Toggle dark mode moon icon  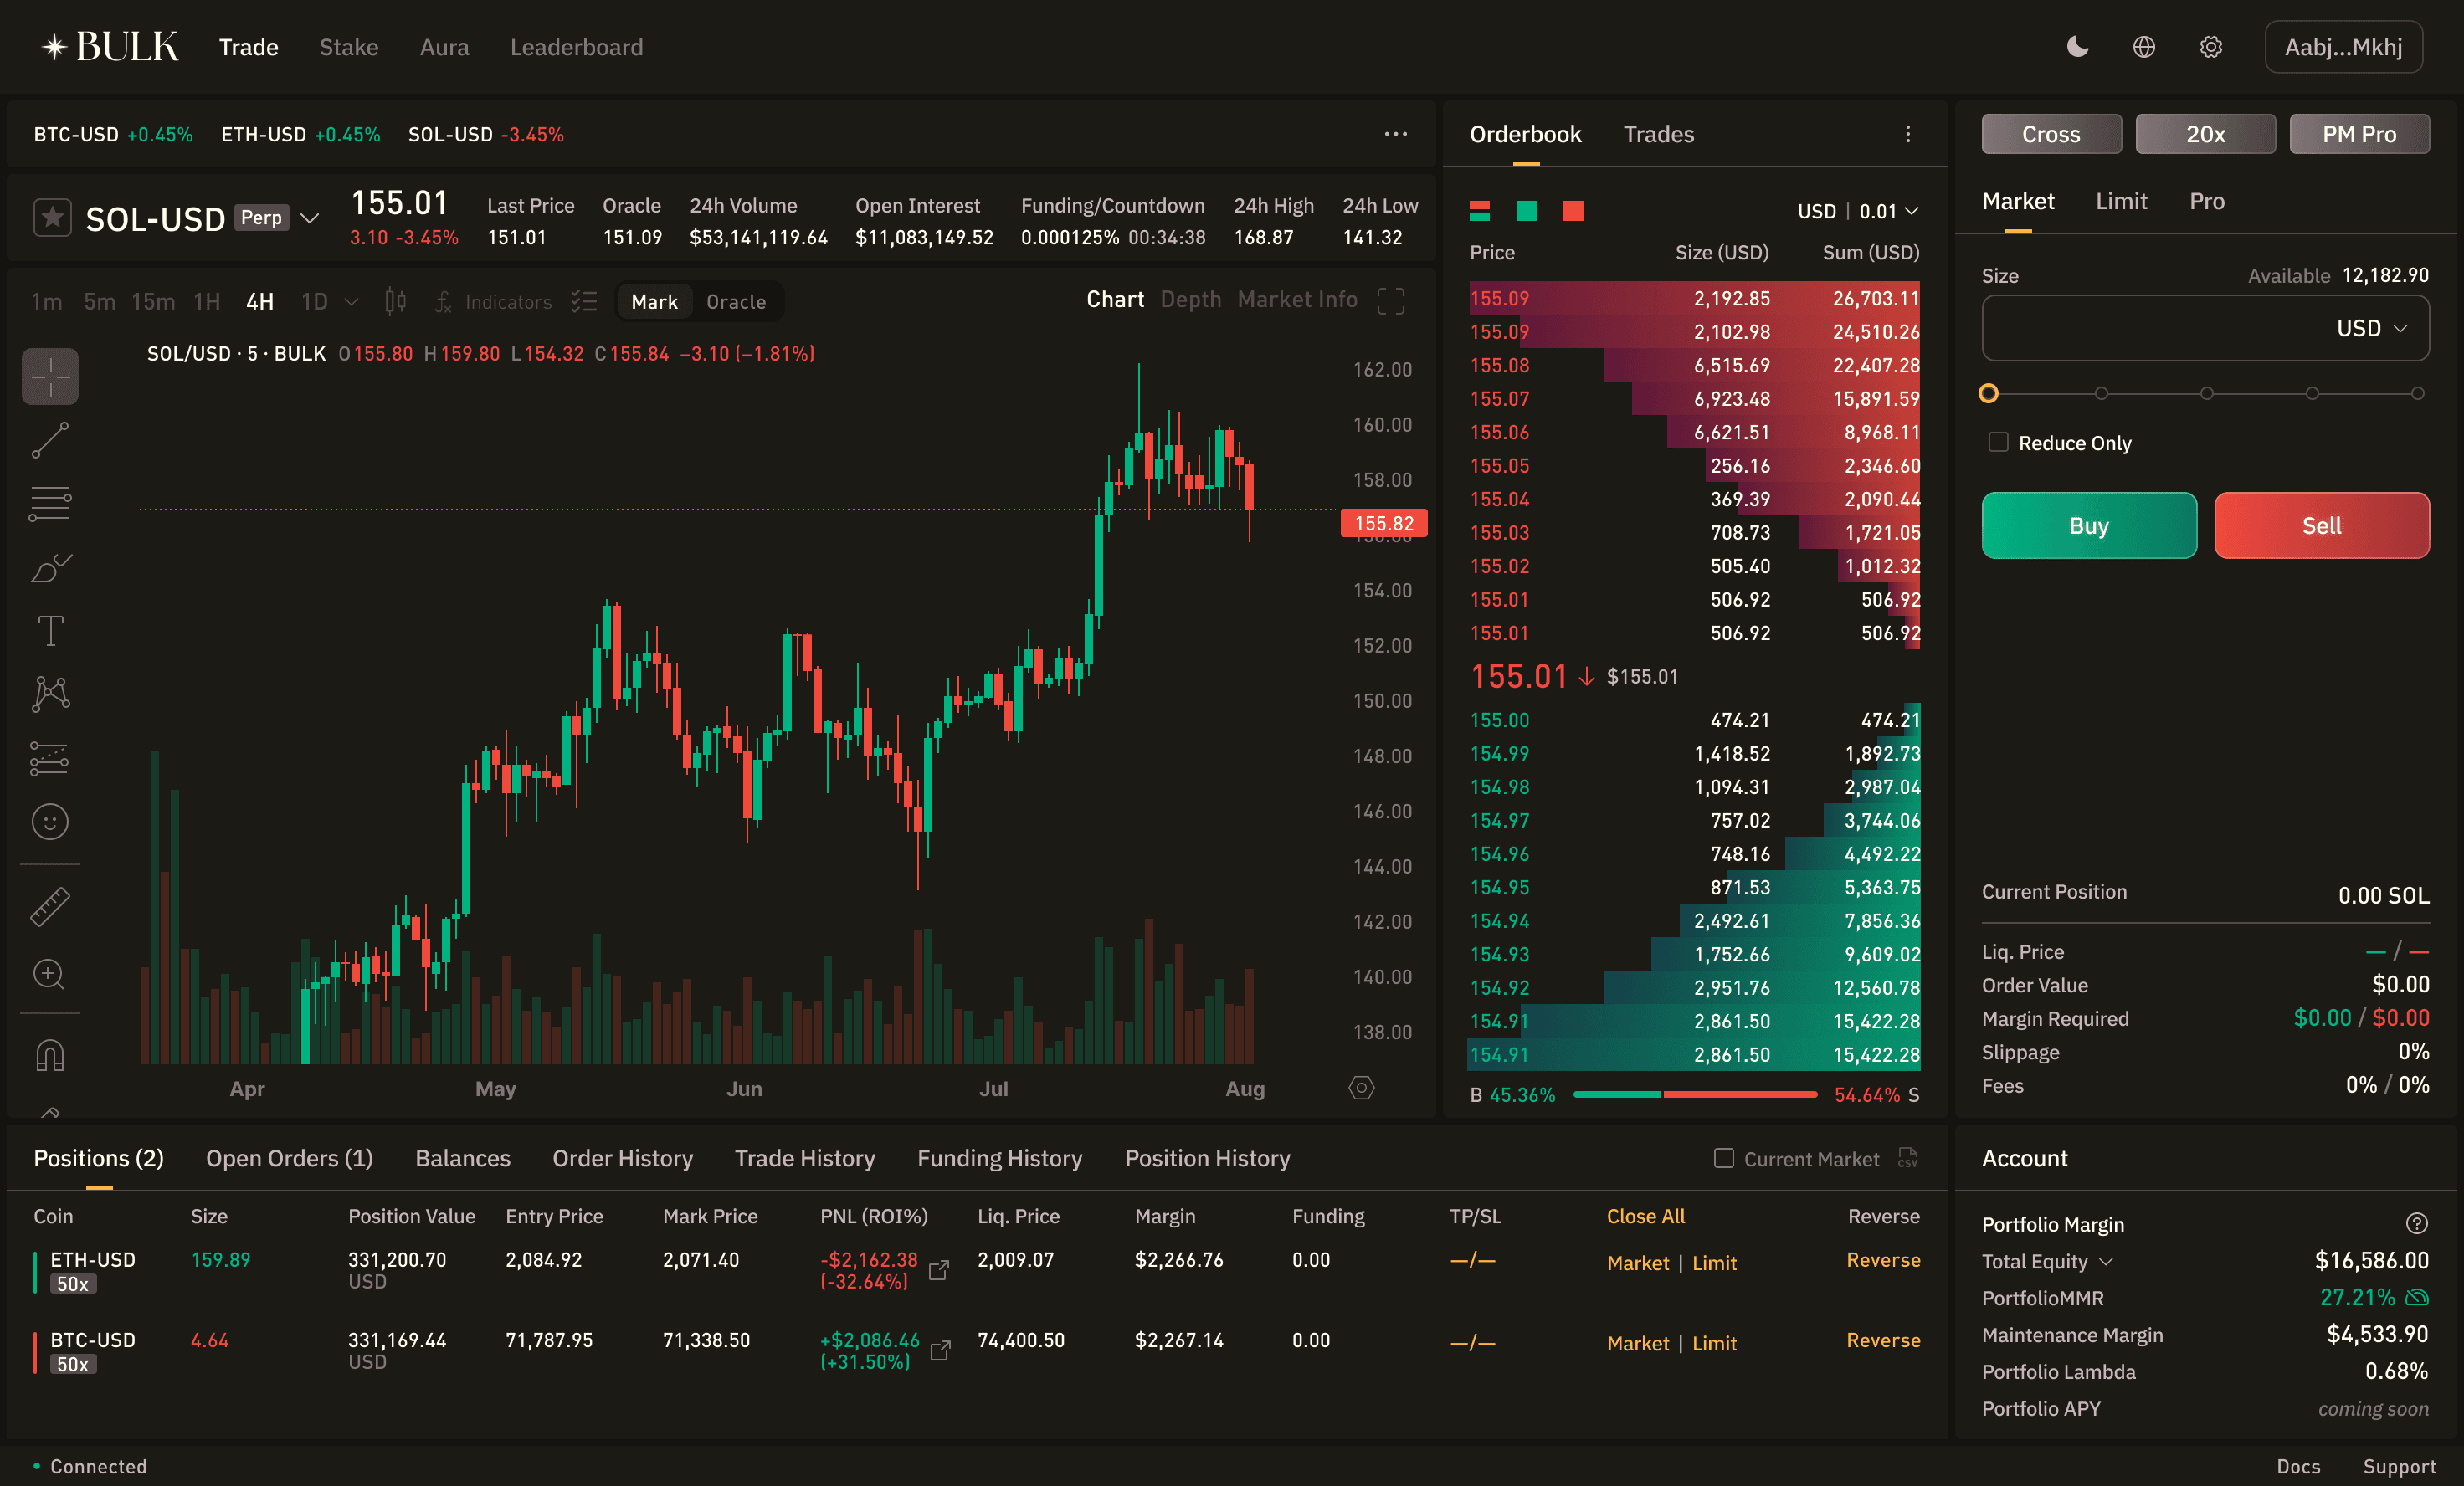[2077, 47]
